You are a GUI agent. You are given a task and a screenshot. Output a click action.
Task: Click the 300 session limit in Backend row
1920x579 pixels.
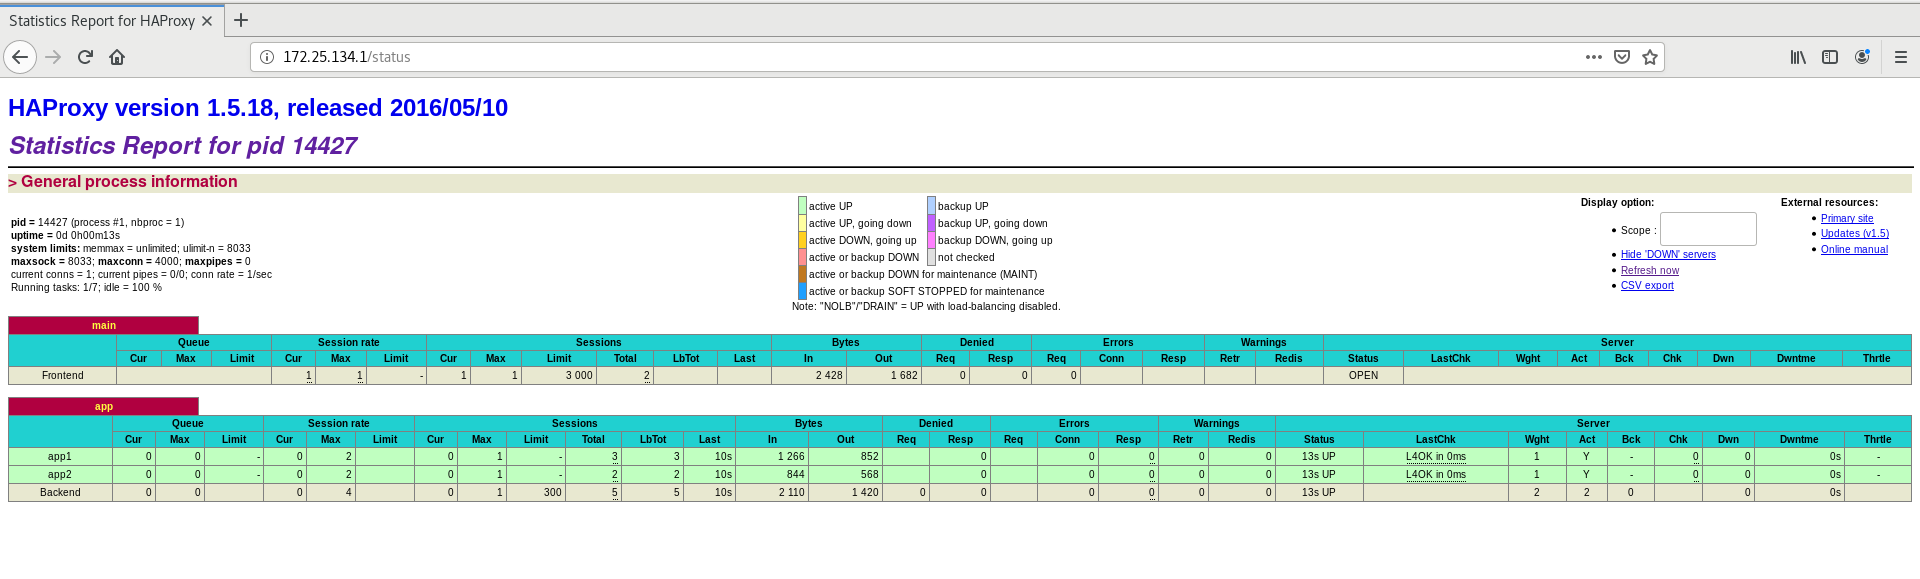[553, 492]
